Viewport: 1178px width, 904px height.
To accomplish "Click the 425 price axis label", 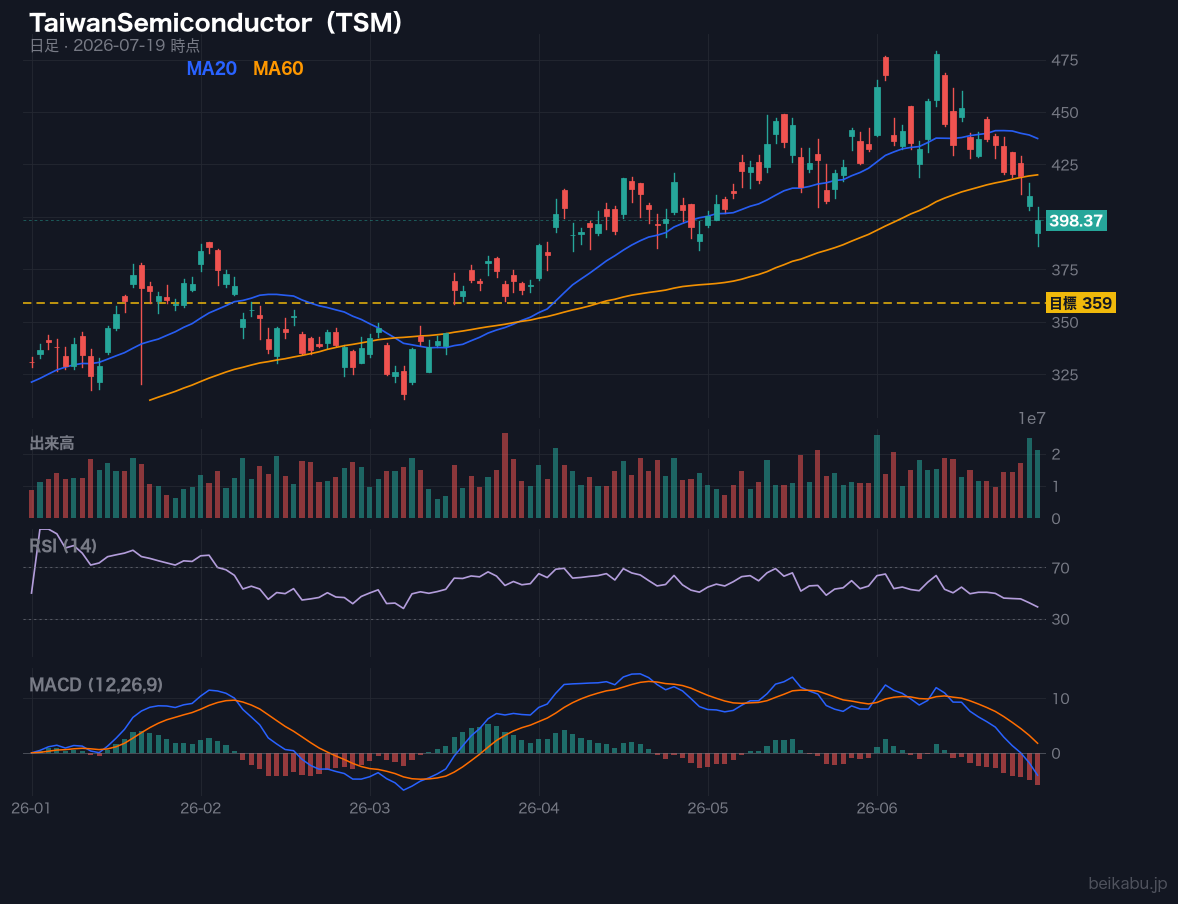I will coord(1065,165).
